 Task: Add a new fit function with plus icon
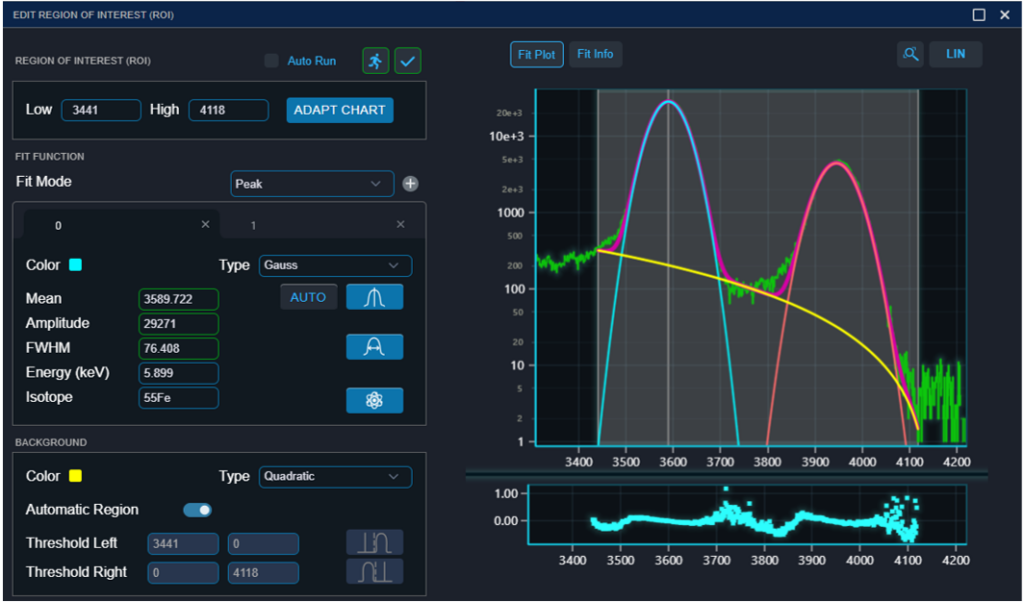coord(410,184)
